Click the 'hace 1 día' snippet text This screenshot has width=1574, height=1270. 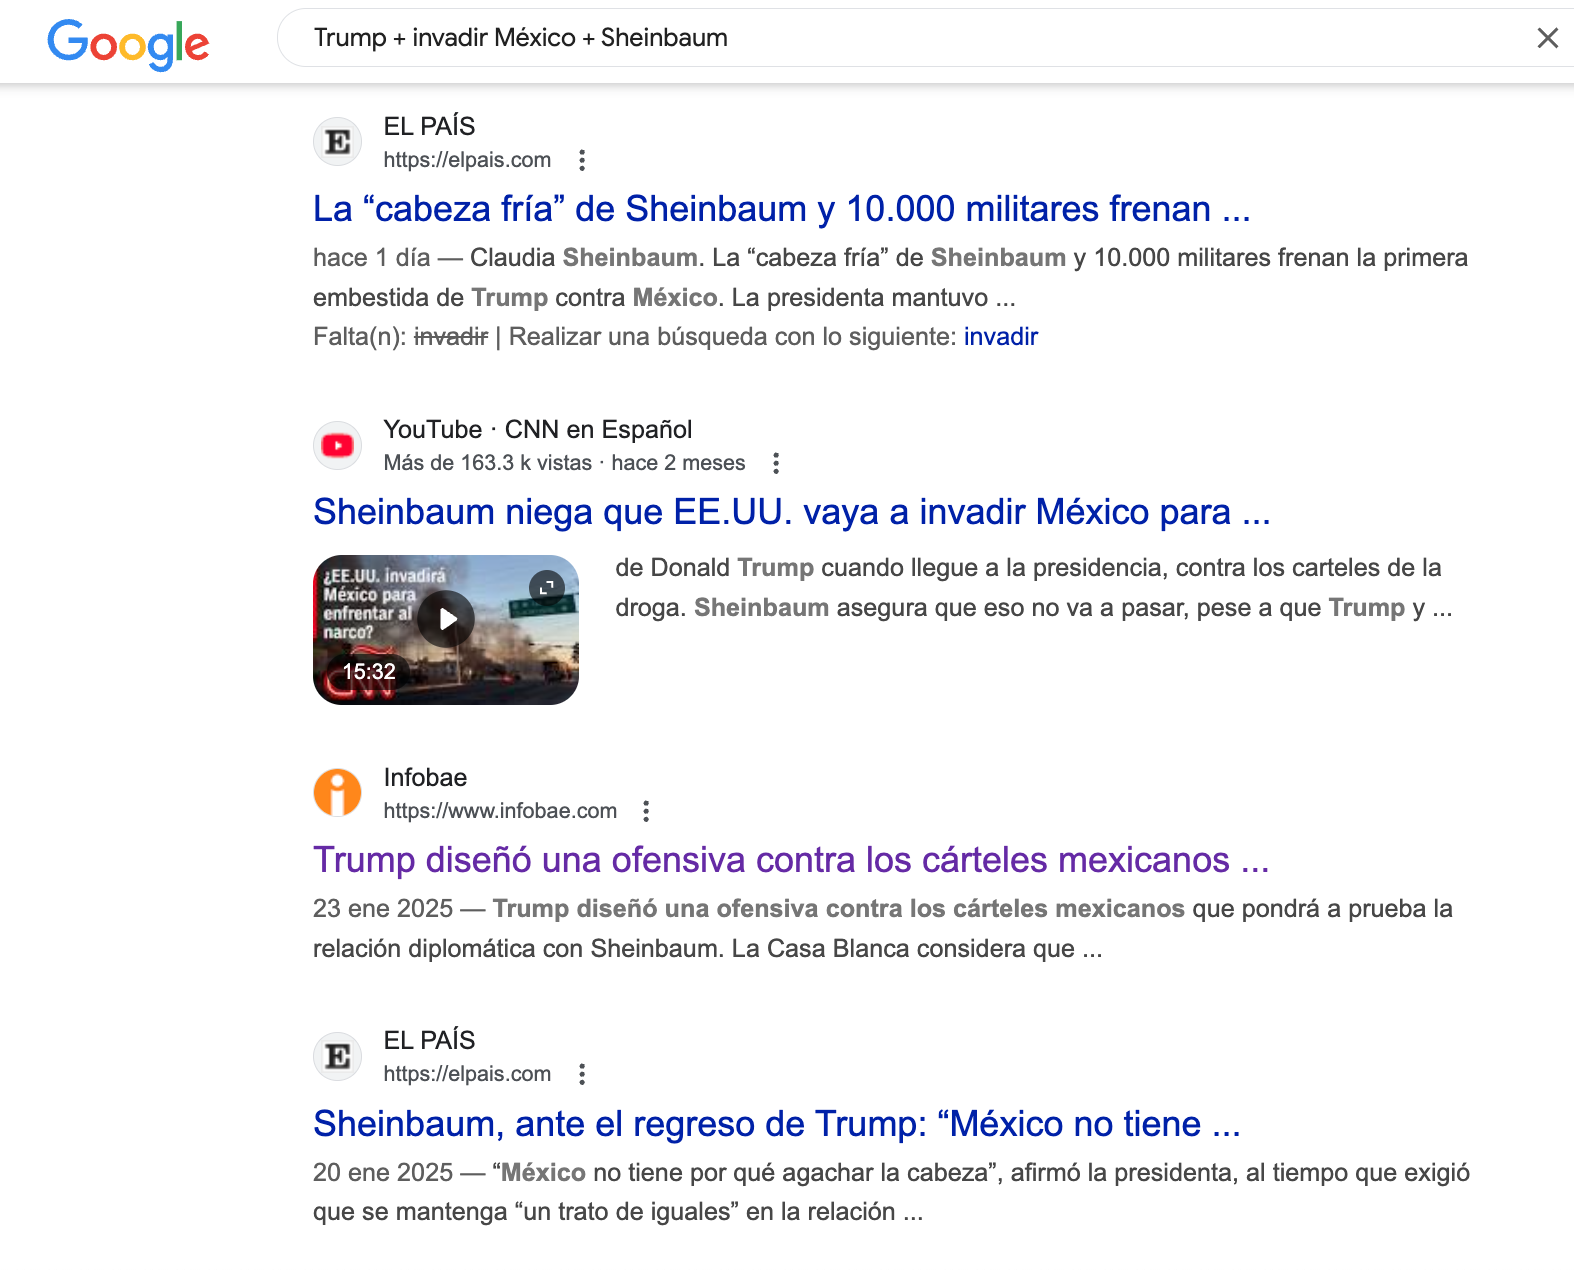tap(371, 258)
